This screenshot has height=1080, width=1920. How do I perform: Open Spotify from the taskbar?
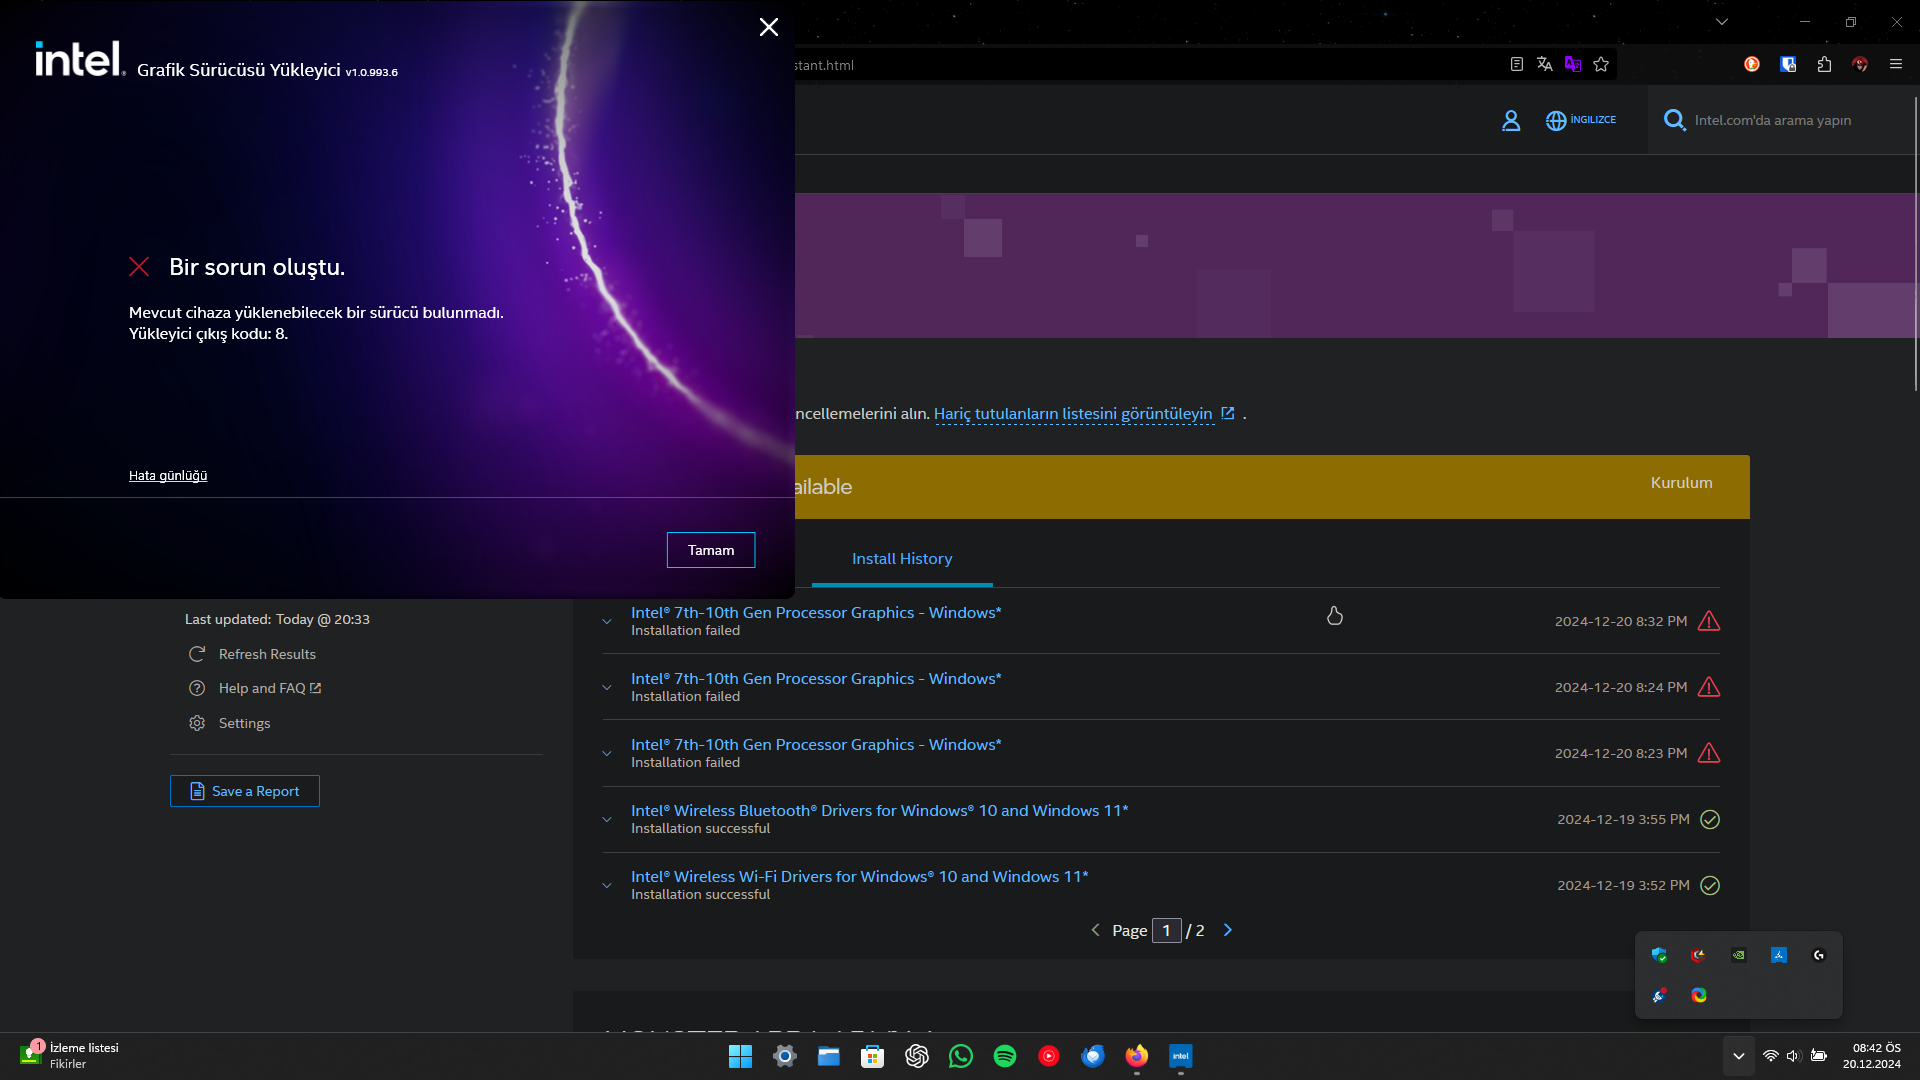coord(1005,1056)
